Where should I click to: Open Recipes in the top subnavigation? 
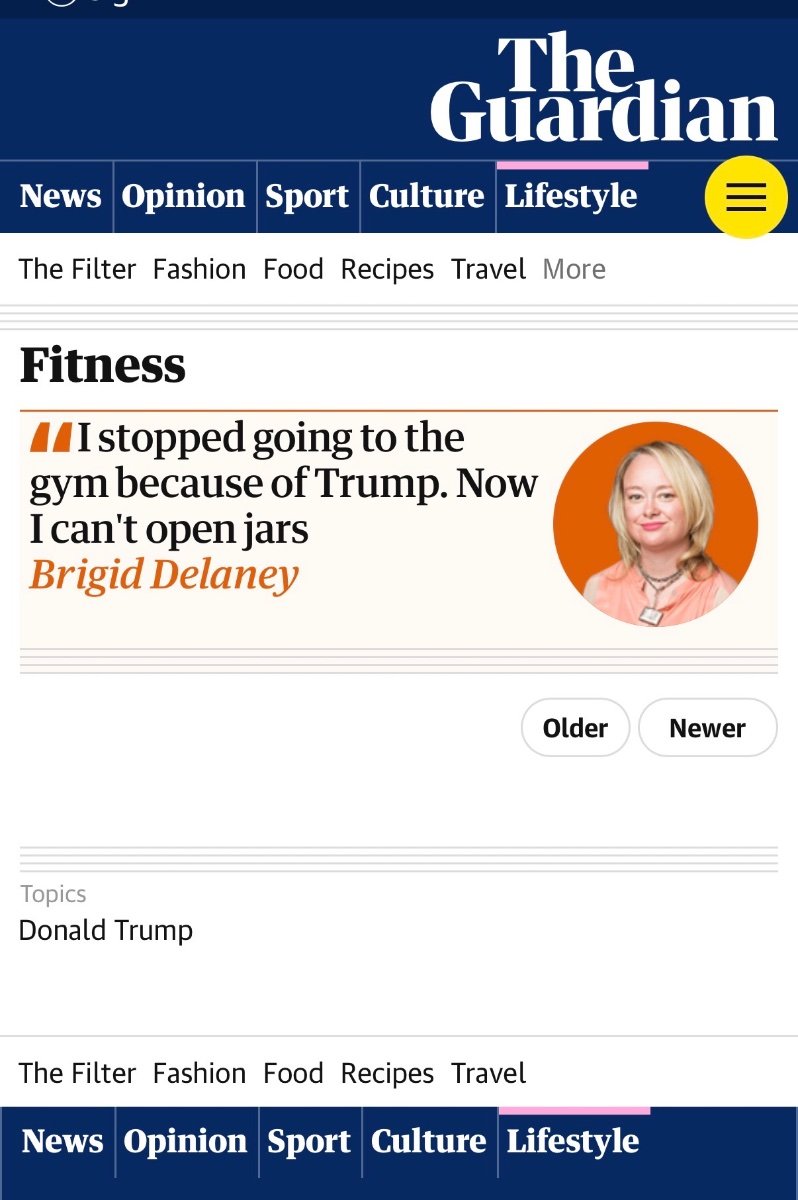(387, 269)
